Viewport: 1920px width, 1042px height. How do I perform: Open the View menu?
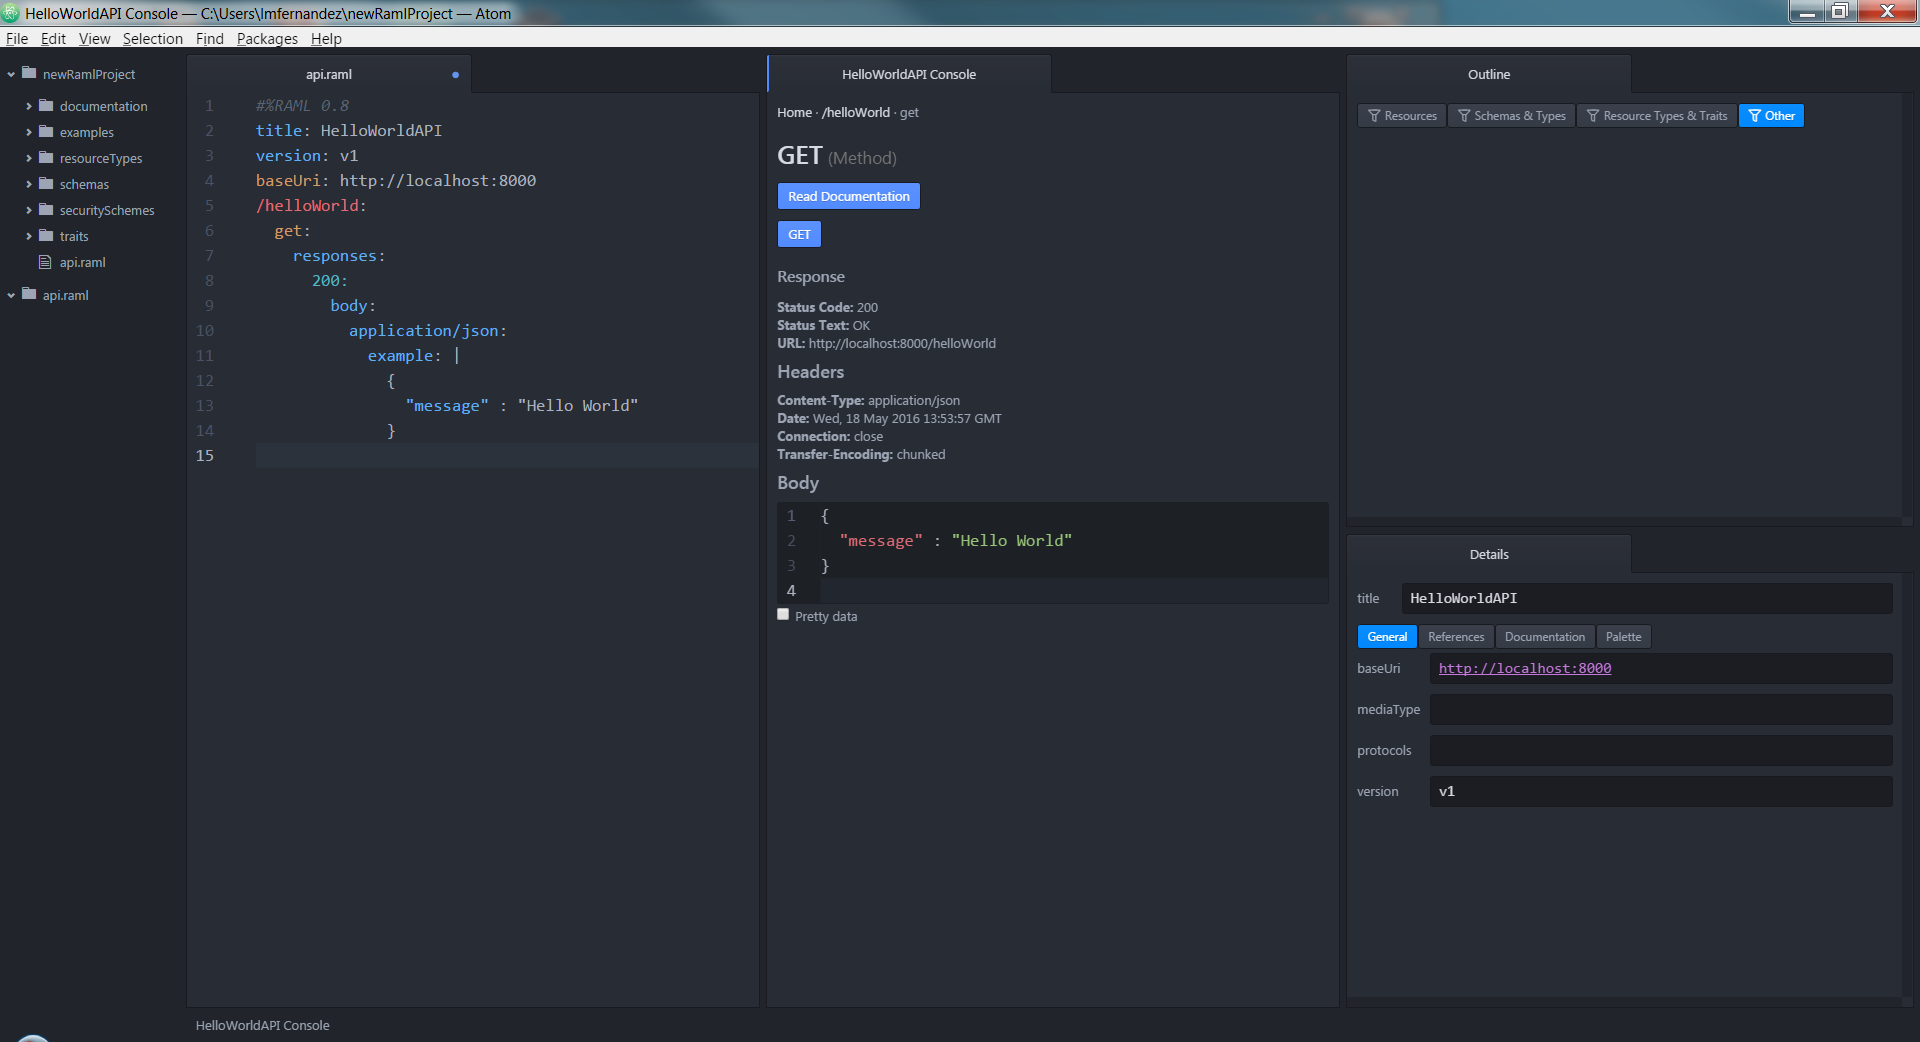[95, 38]
